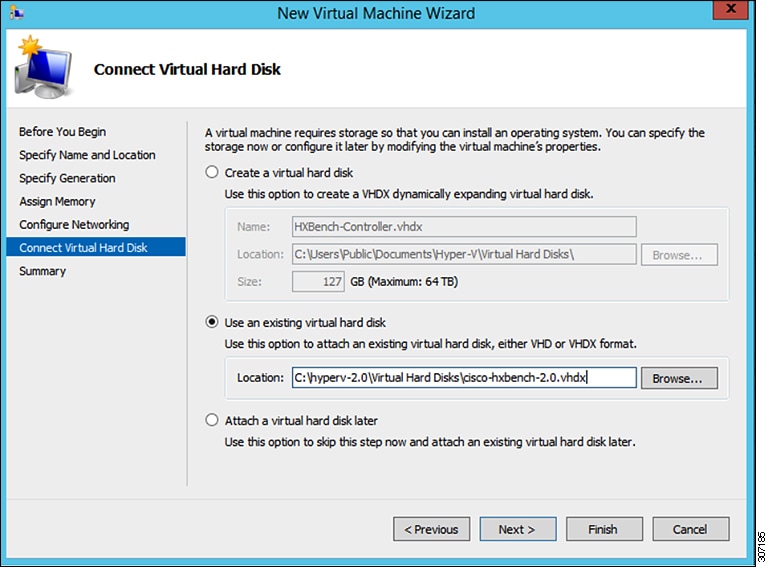This screenshot has width=768, height=567.
Task: Select Use an existing virtual hard disk
Action: click(x=212, y=323)
